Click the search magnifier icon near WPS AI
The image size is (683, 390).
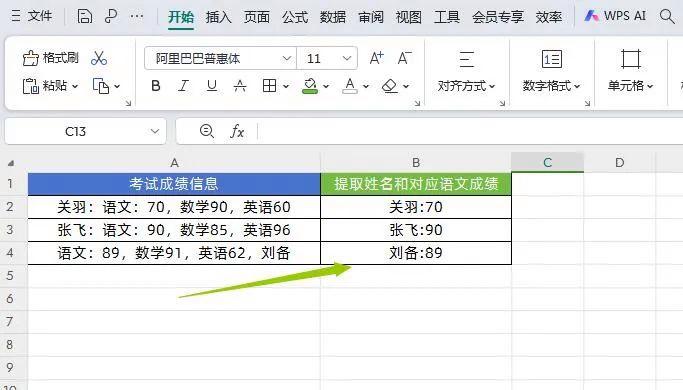tap(667, 17)
